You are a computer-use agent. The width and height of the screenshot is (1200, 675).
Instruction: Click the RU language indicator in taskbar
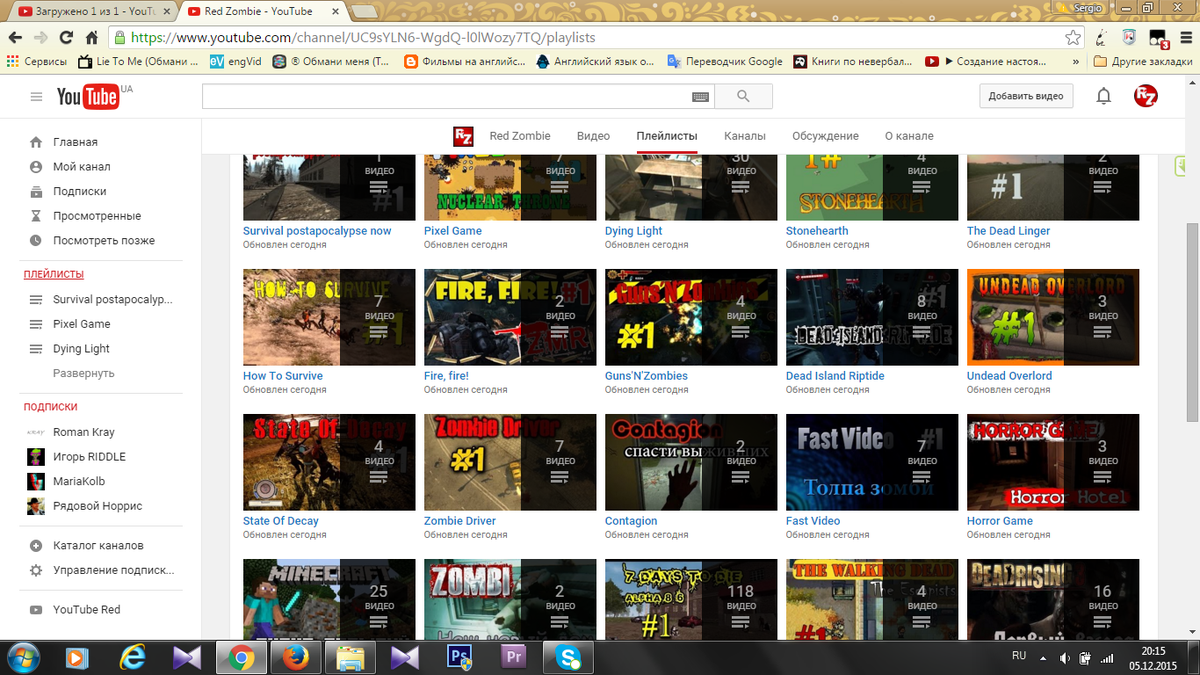(1019, 654)
